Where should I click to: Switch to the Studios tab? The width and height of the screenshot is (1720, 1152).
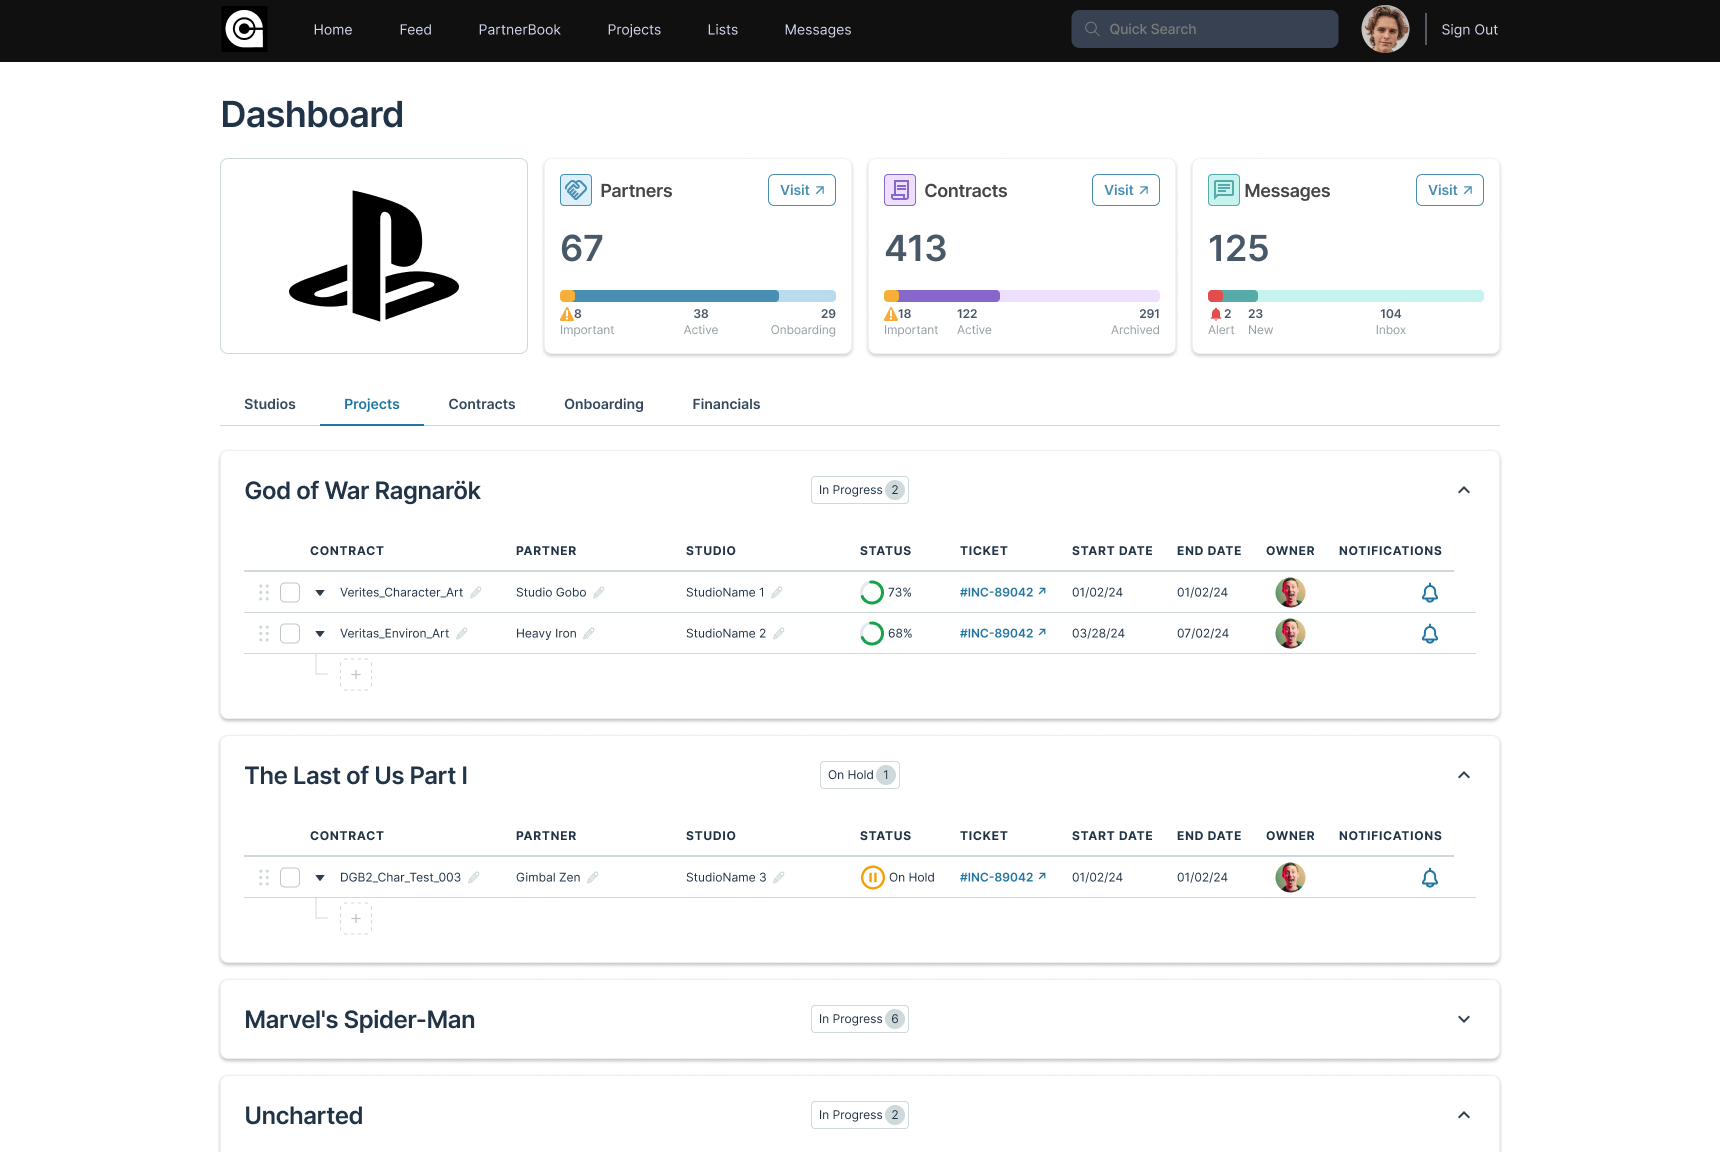pos(270,404)
